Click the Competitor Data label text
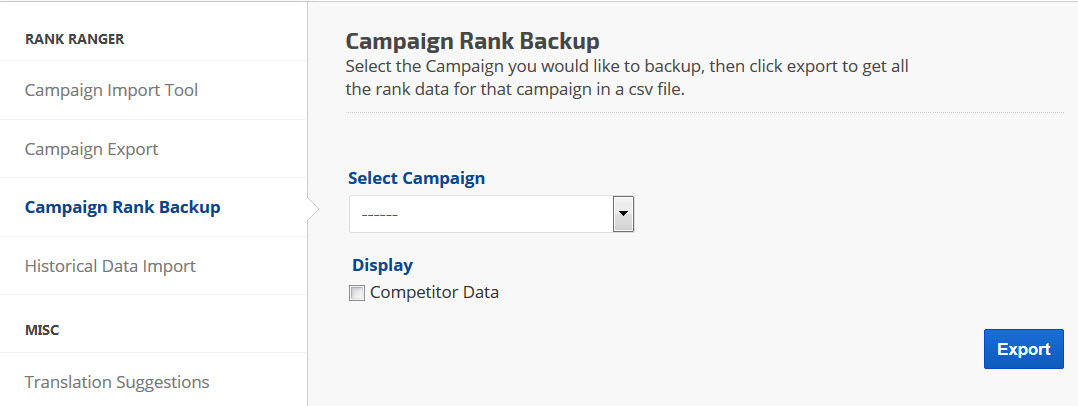Image resolution: width=1078 pixels, height=406 pixels. (434, 293)
